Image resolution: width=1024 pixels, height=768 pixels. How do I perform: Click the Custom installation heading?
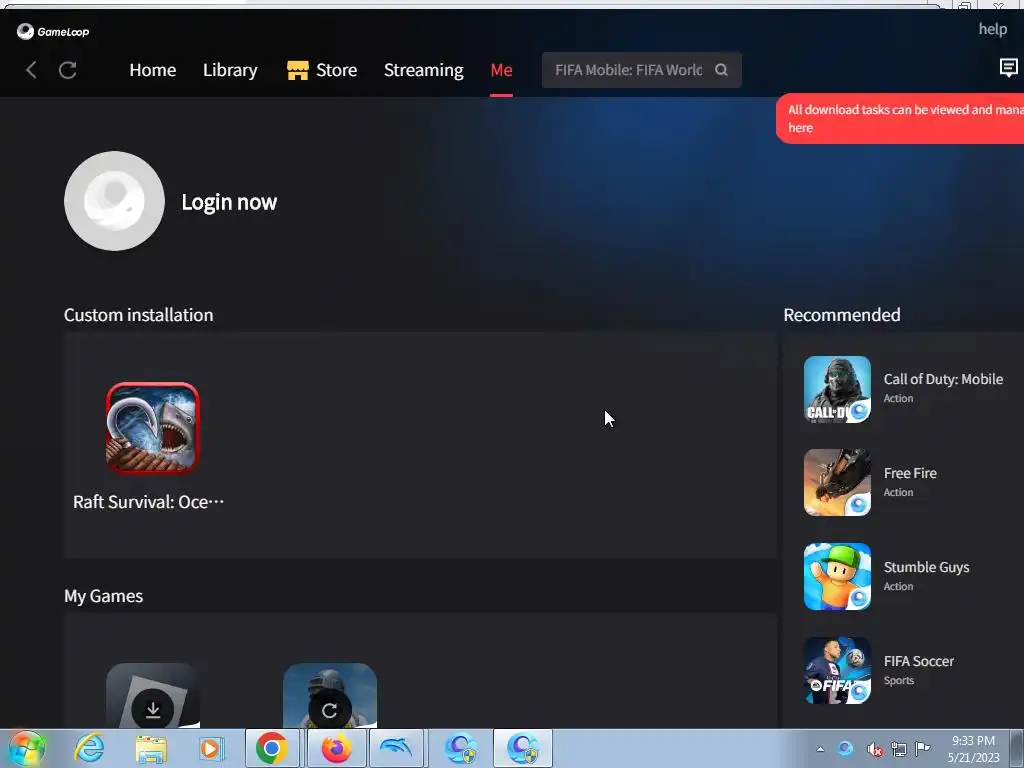(x=138, y=315)
